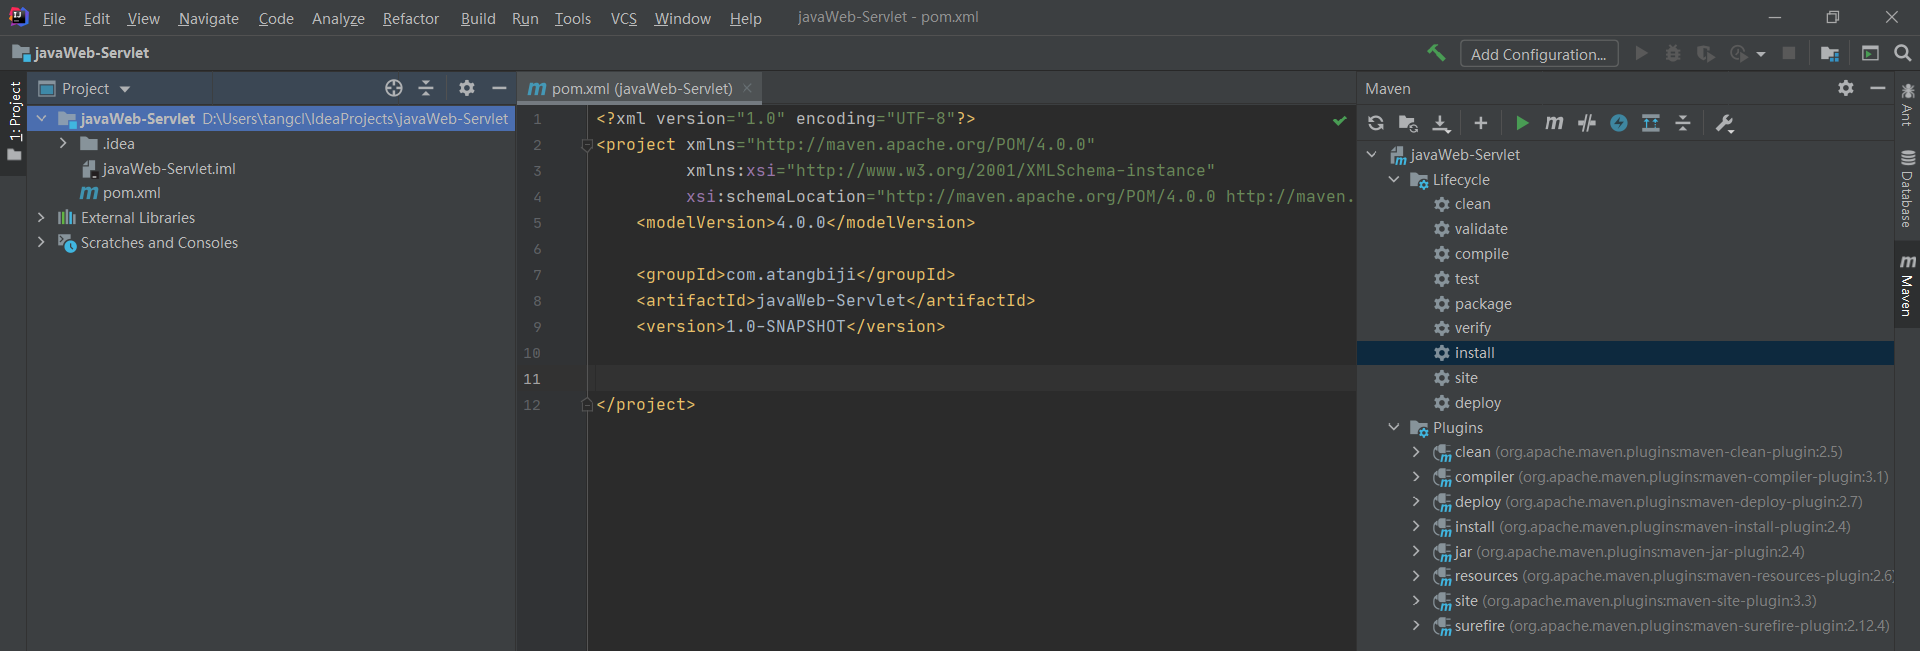Add Maven Projects with the plus icon
This screenshot has height=651, width=1920.
(x=1481, y=123)
